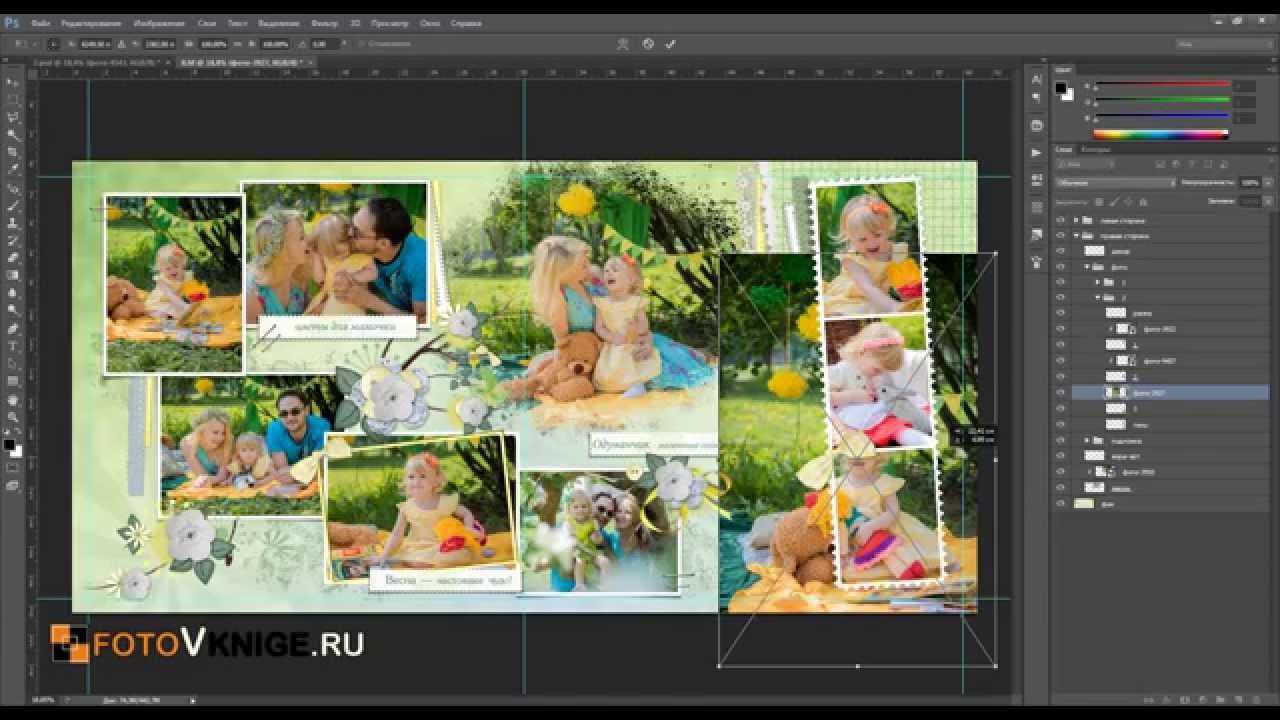
Task: Click the foreground color swatch in Color panel
Action: (1061, 88)
